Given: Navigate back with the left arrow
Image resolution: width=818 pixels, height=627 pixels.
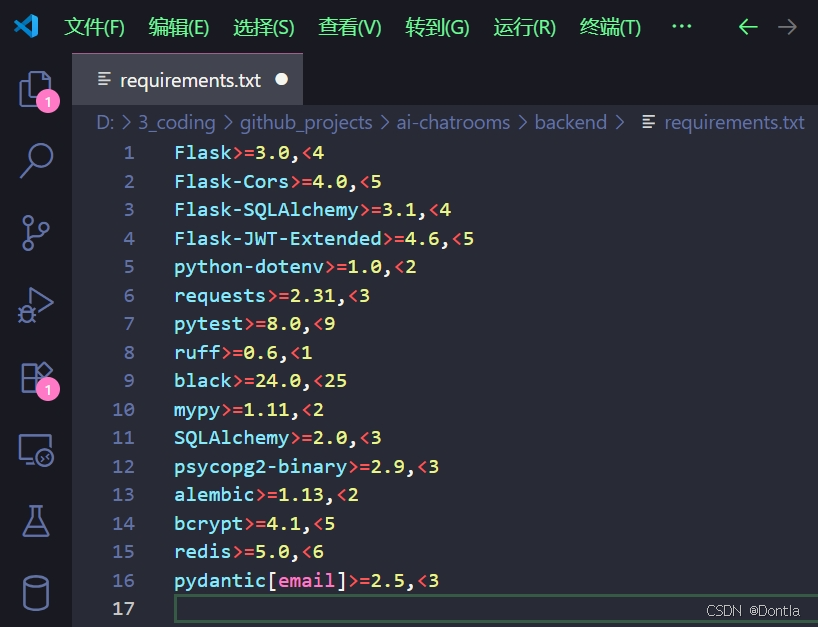Looking at the screenshot, I should pos(747,28).
